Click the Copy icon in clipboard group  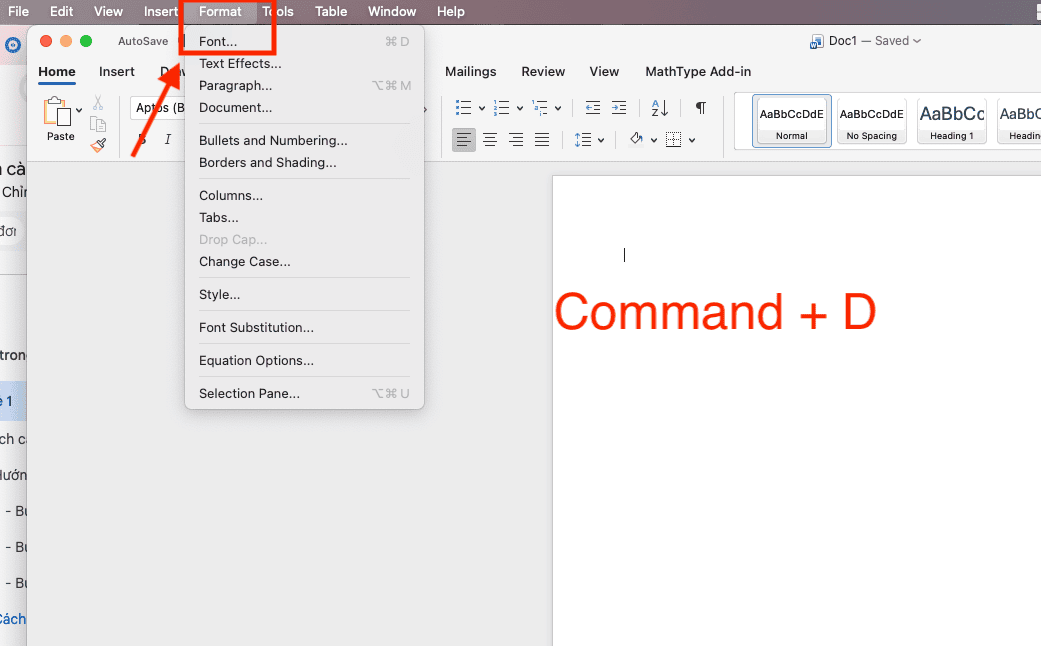pos(98,124)
